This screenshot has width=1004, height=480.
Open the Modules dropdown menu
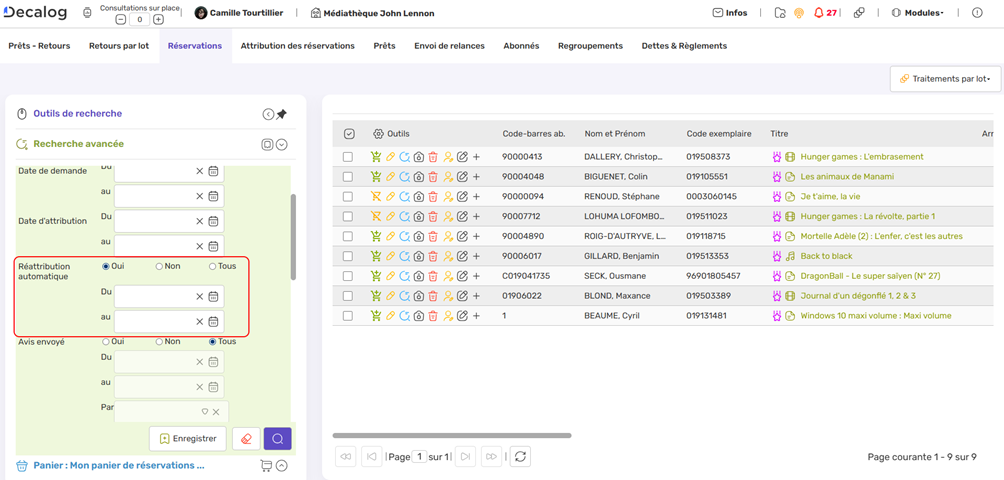917,13
